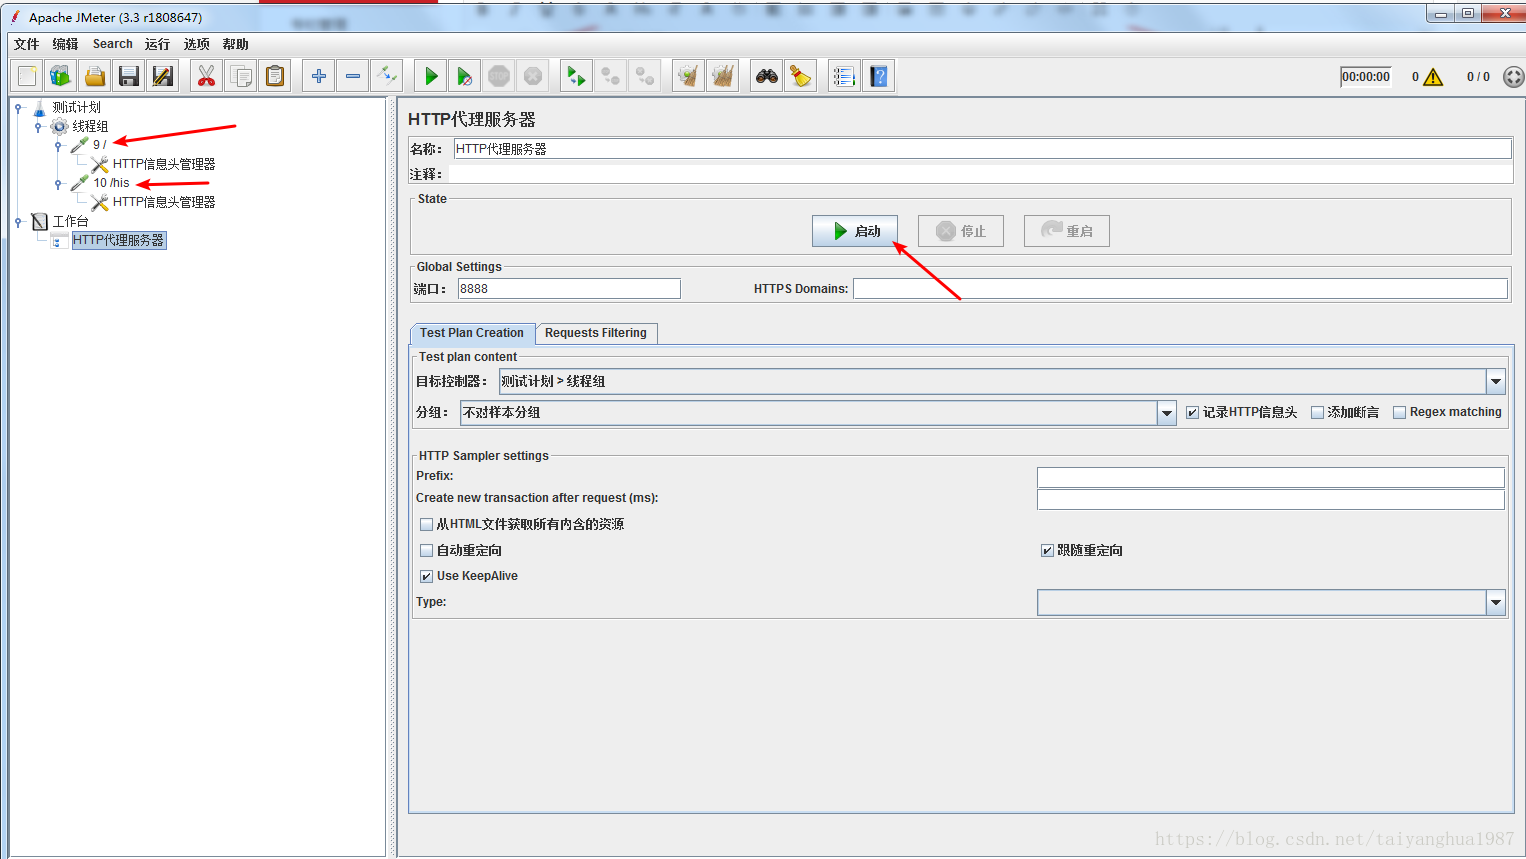Click the Create new transaction after request field

coord(1271,499)
